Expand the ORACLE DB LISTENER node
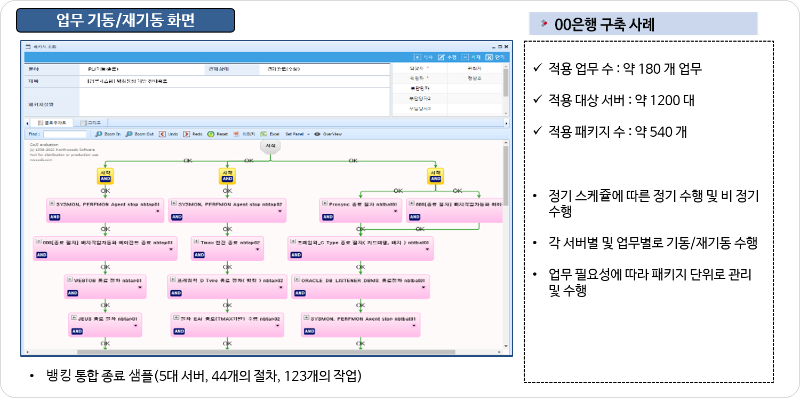Image resolution: width=800 pixels, height=398 pixels. coord(297,280)
